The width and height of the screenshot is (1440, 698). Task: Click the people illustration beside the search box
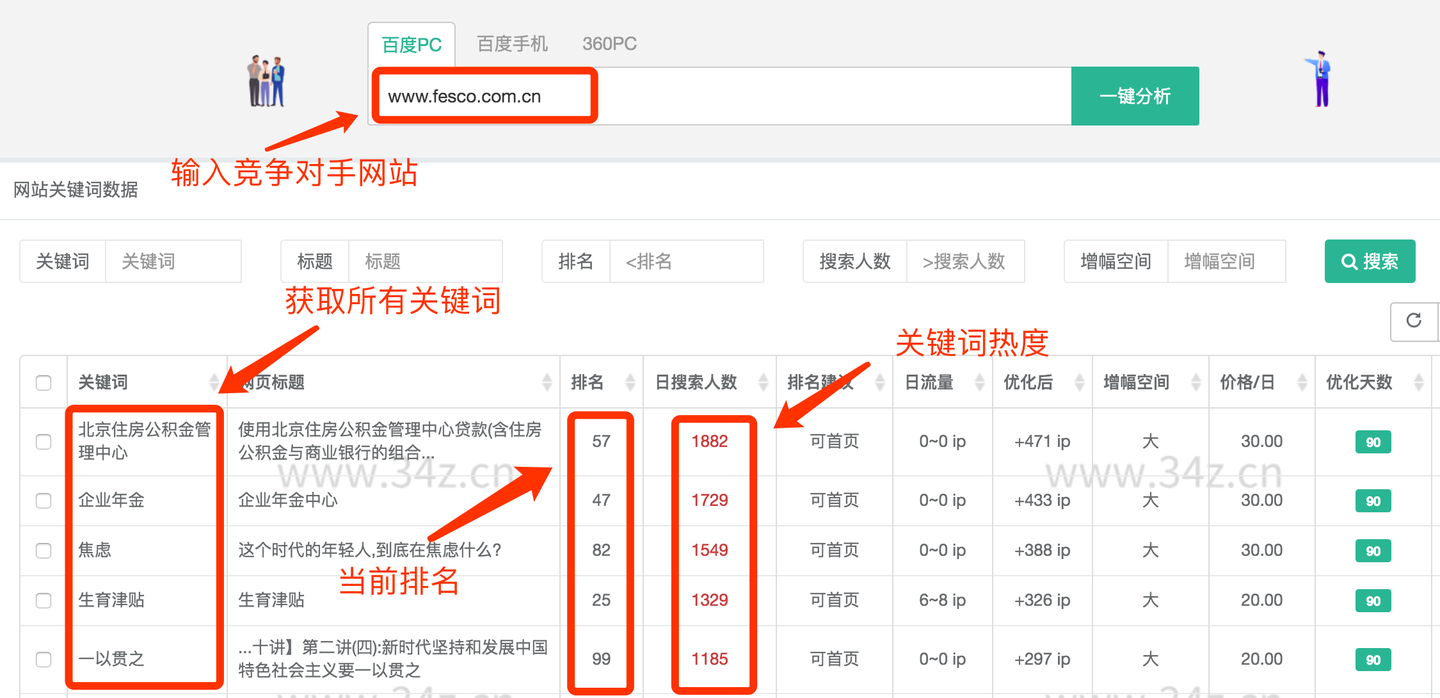coord(266,82)
